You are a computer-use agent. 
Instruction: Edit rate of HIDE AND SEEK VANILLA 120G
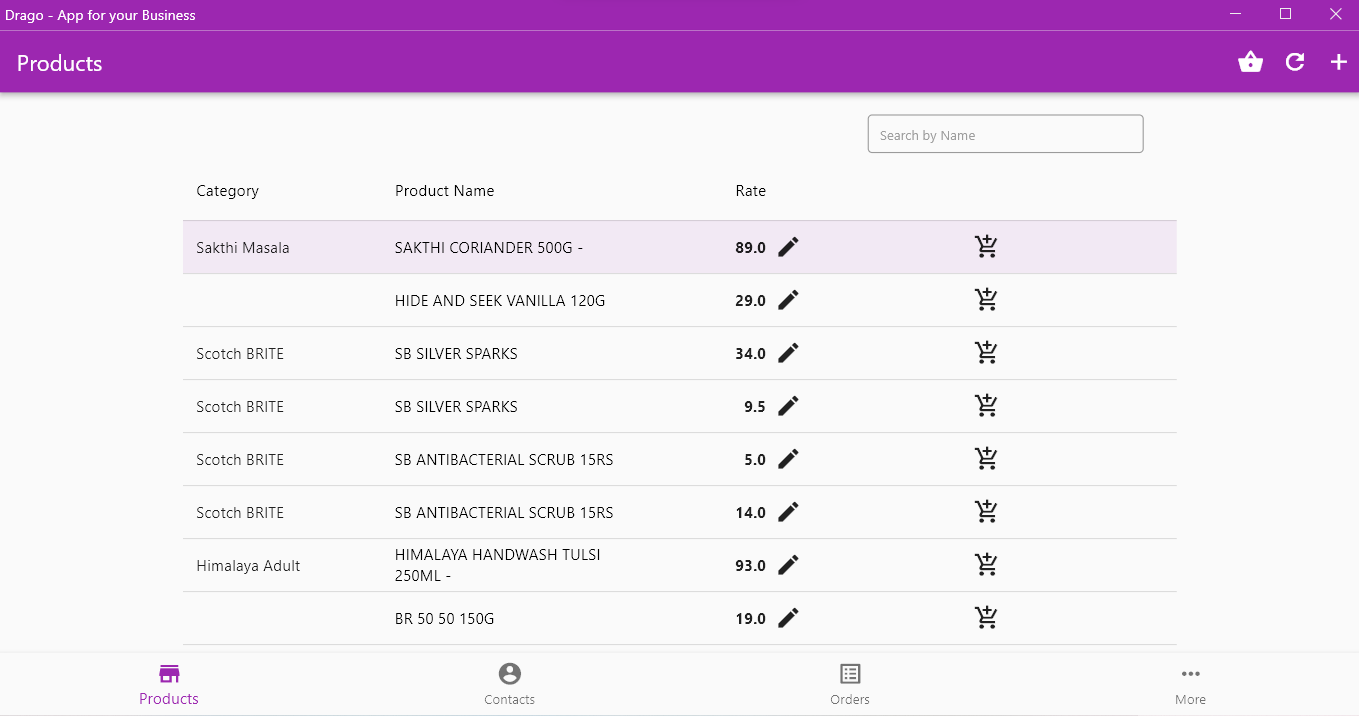tap(789, 300)
